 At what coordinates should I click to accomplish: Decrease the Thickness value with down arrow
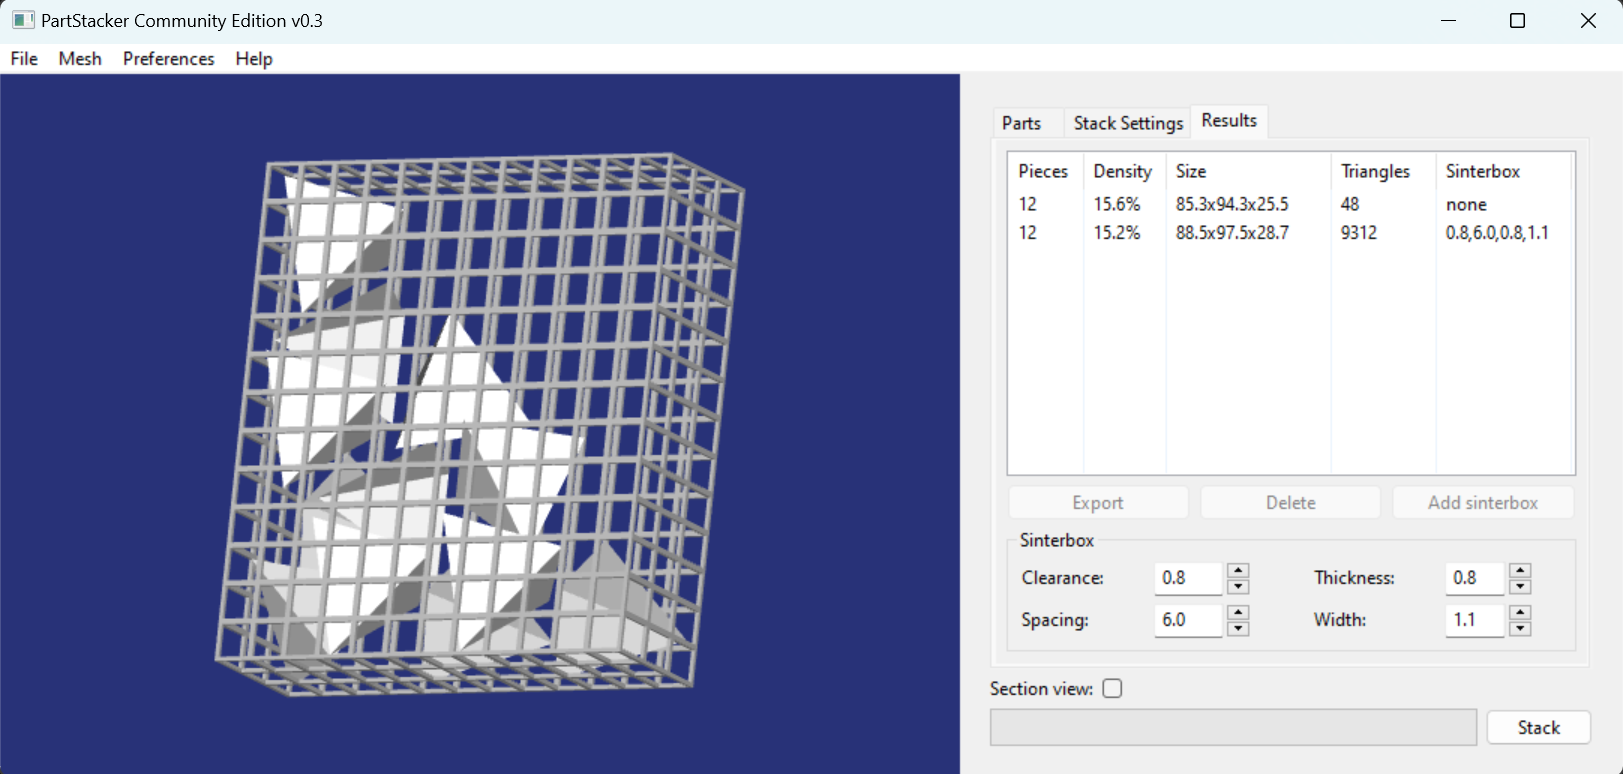pyautogui.click(x=1520, y=587)
